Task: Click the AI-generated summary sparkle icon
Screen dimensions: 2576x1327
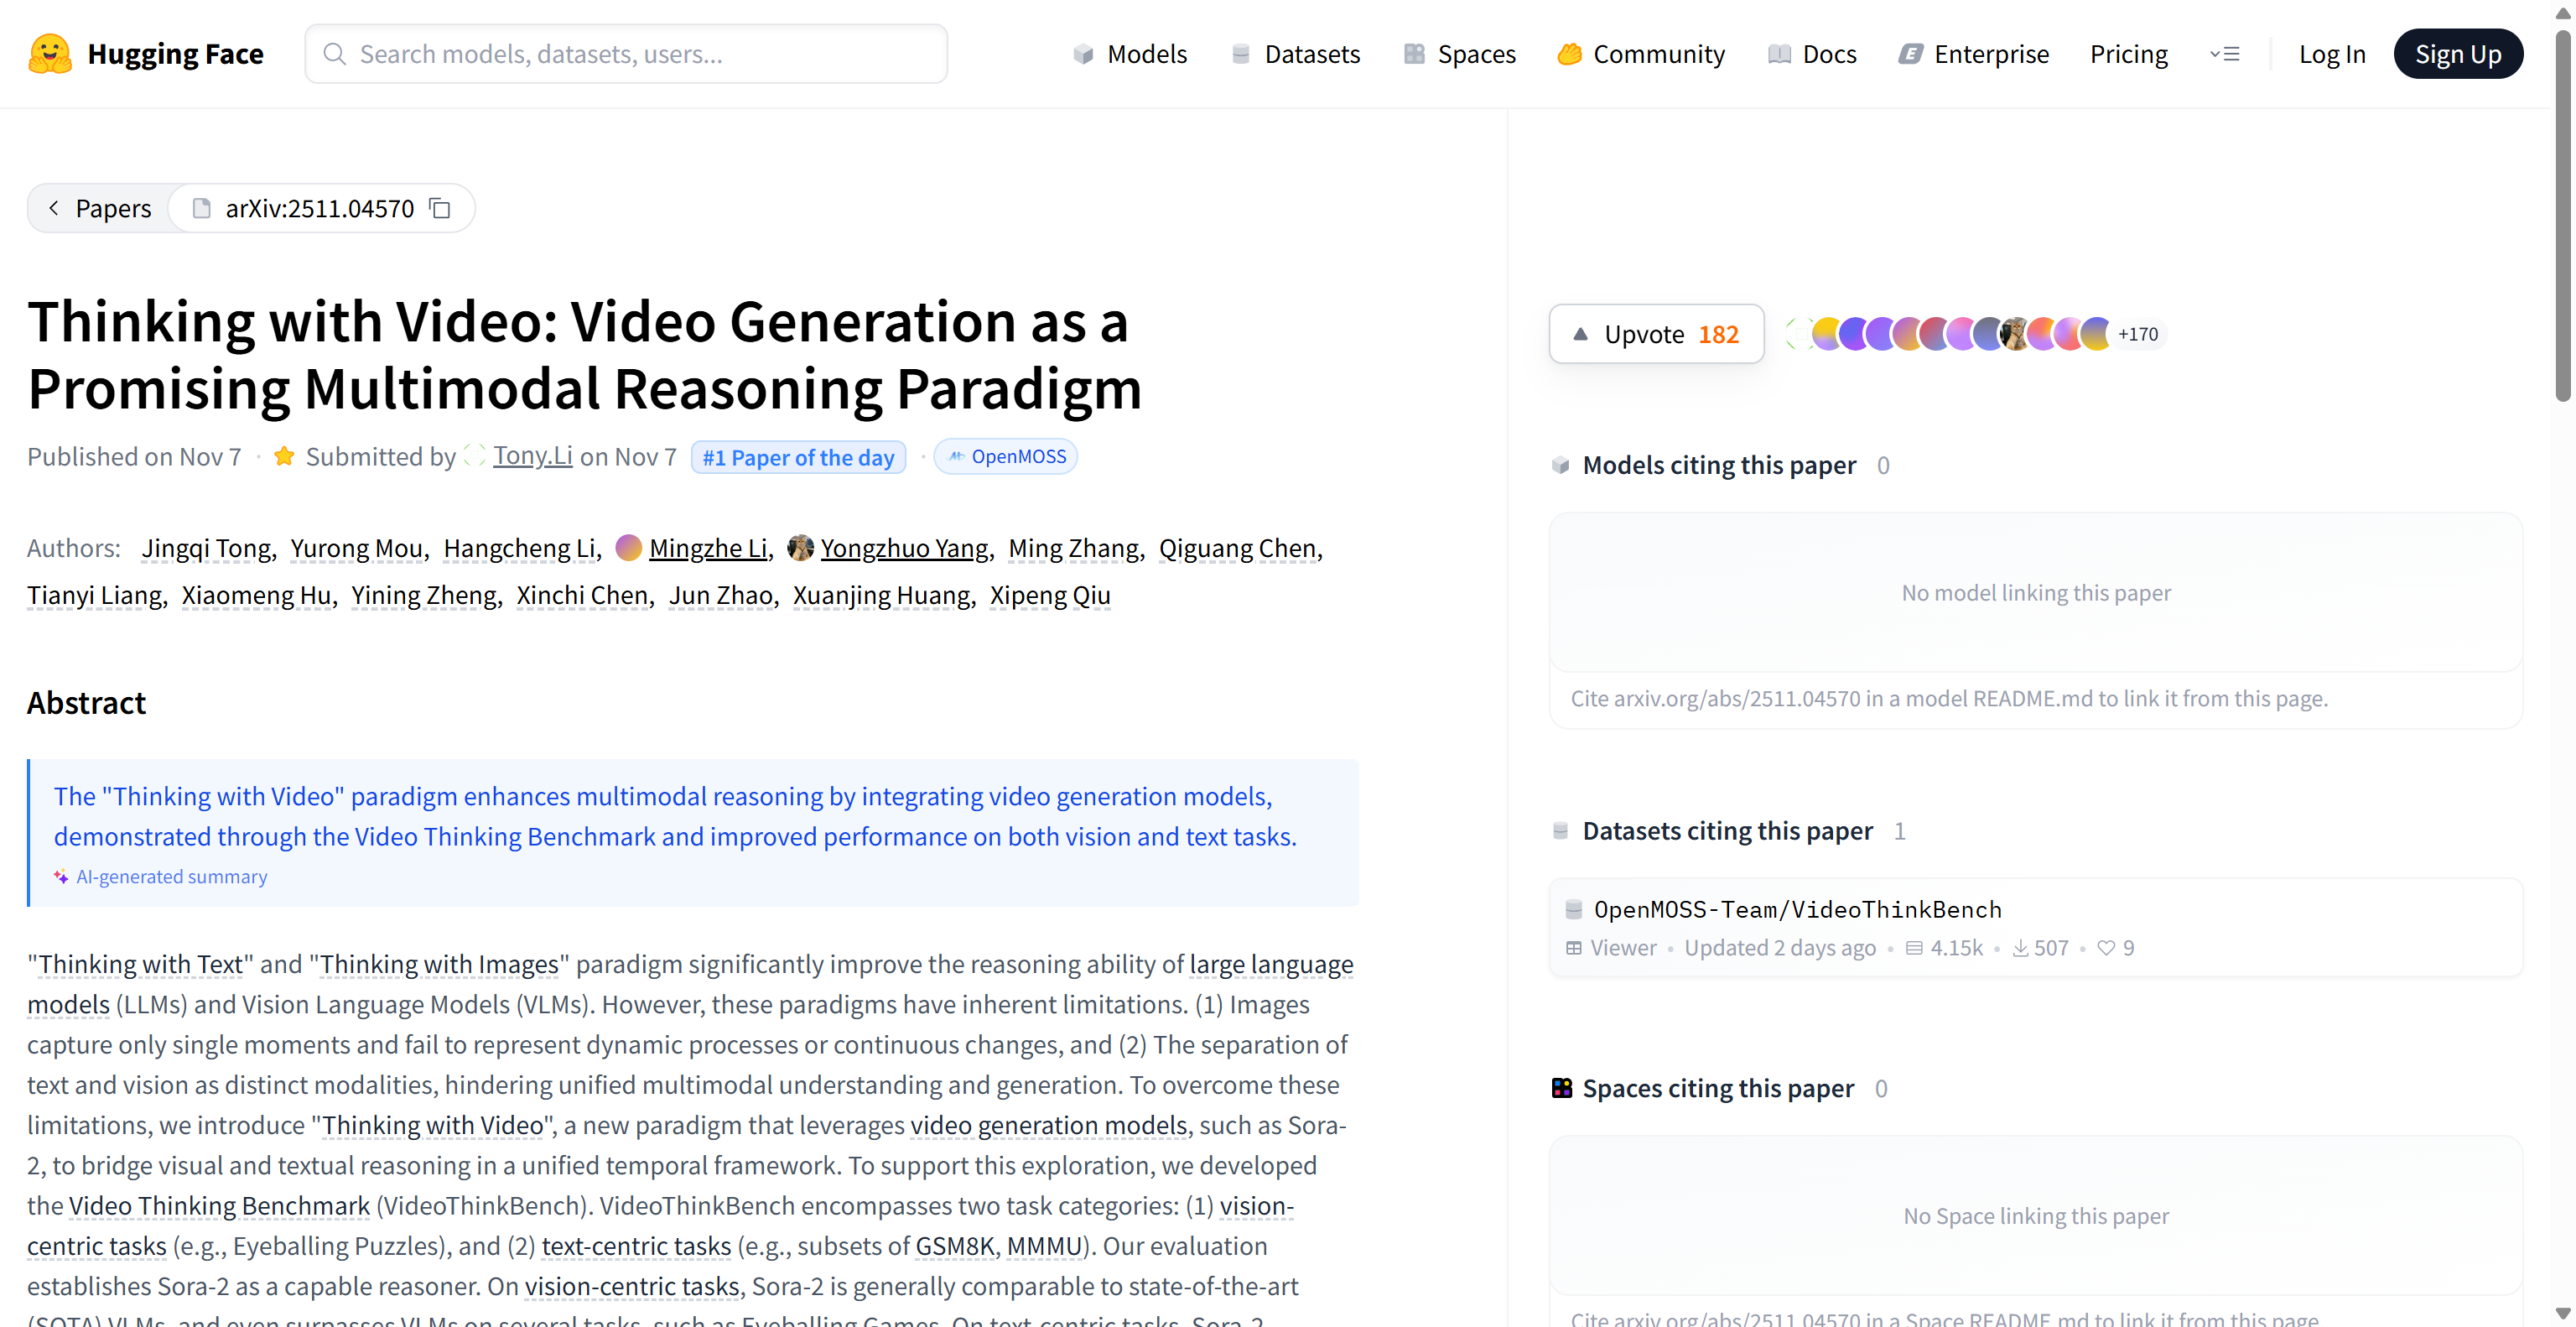Action: [x=61, y=877]
